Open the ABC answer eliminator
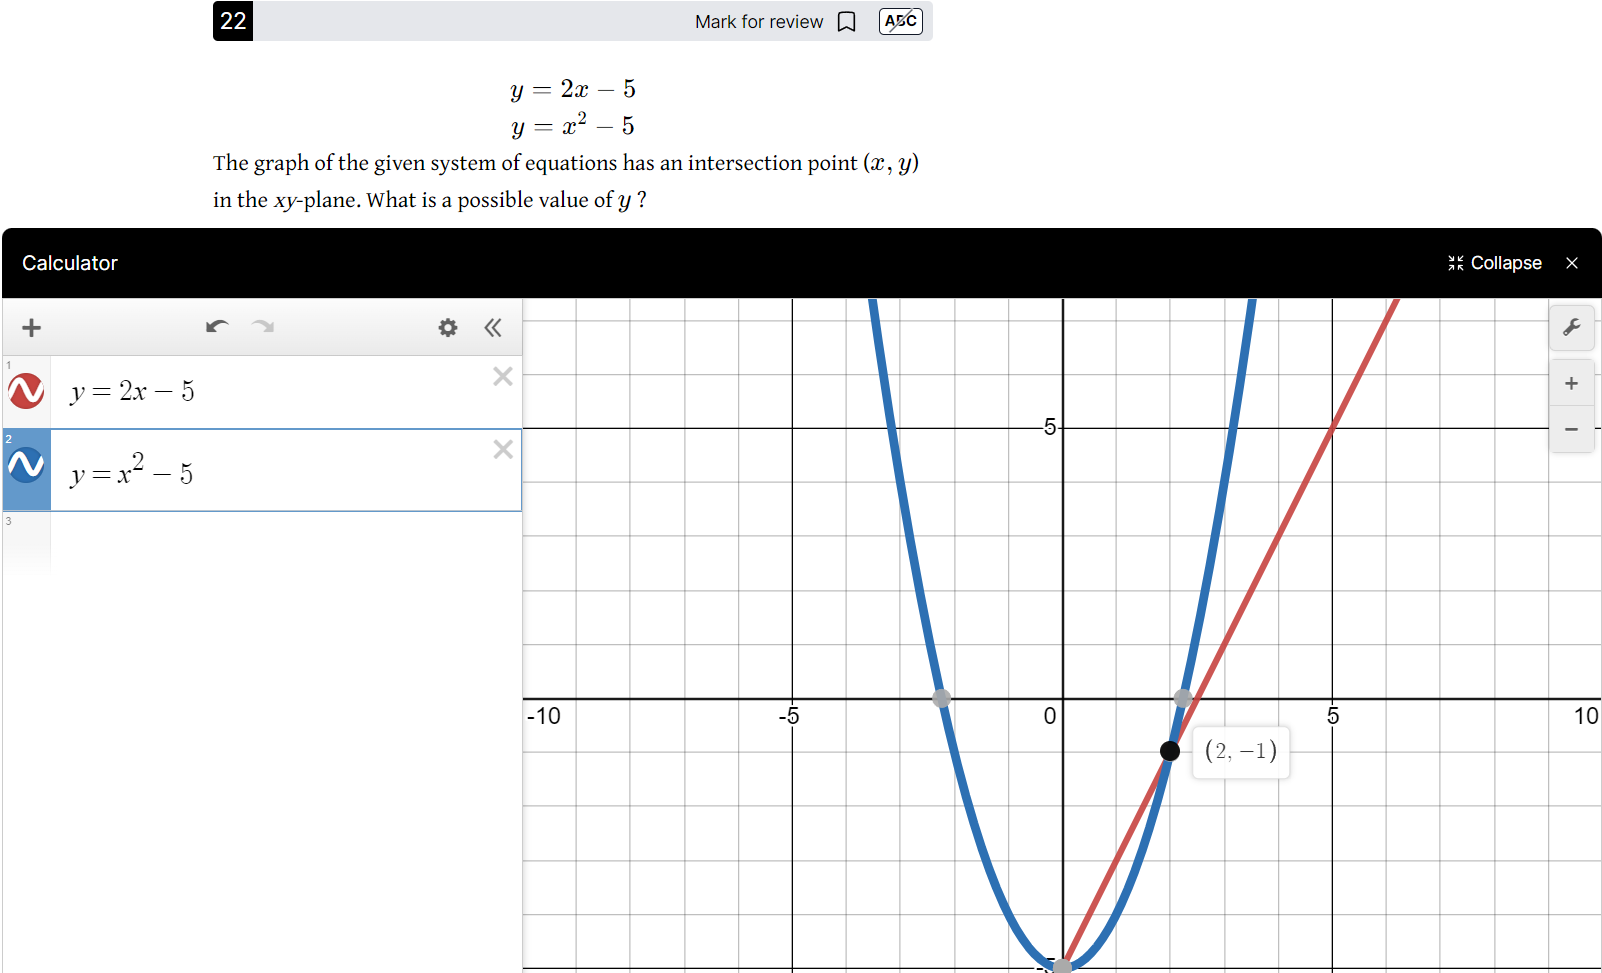 click(899, 21)
